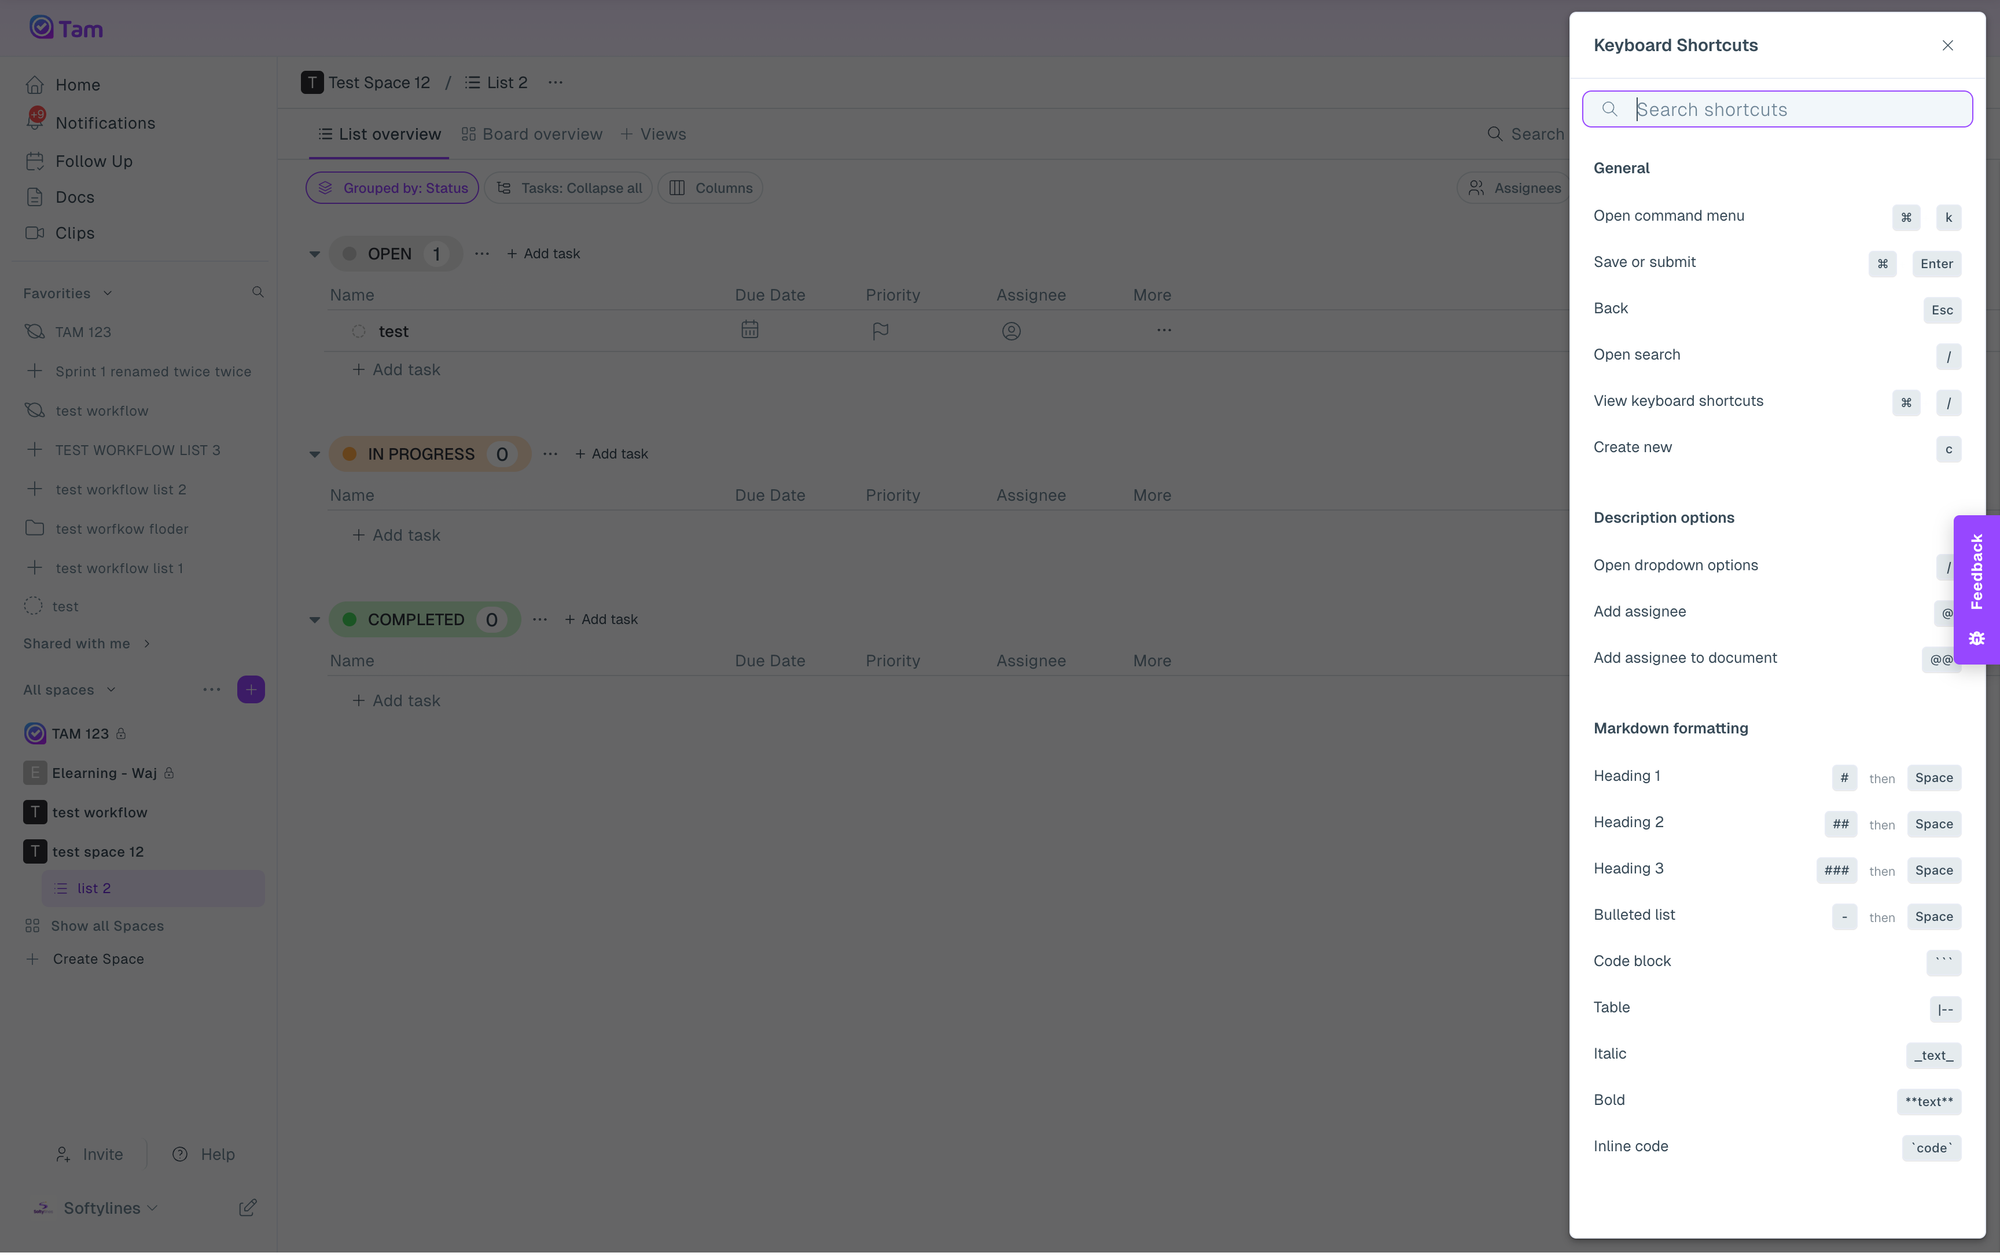
Task: Click the assignee avatar icon on test task
Action: click(x=1011, y=331)
